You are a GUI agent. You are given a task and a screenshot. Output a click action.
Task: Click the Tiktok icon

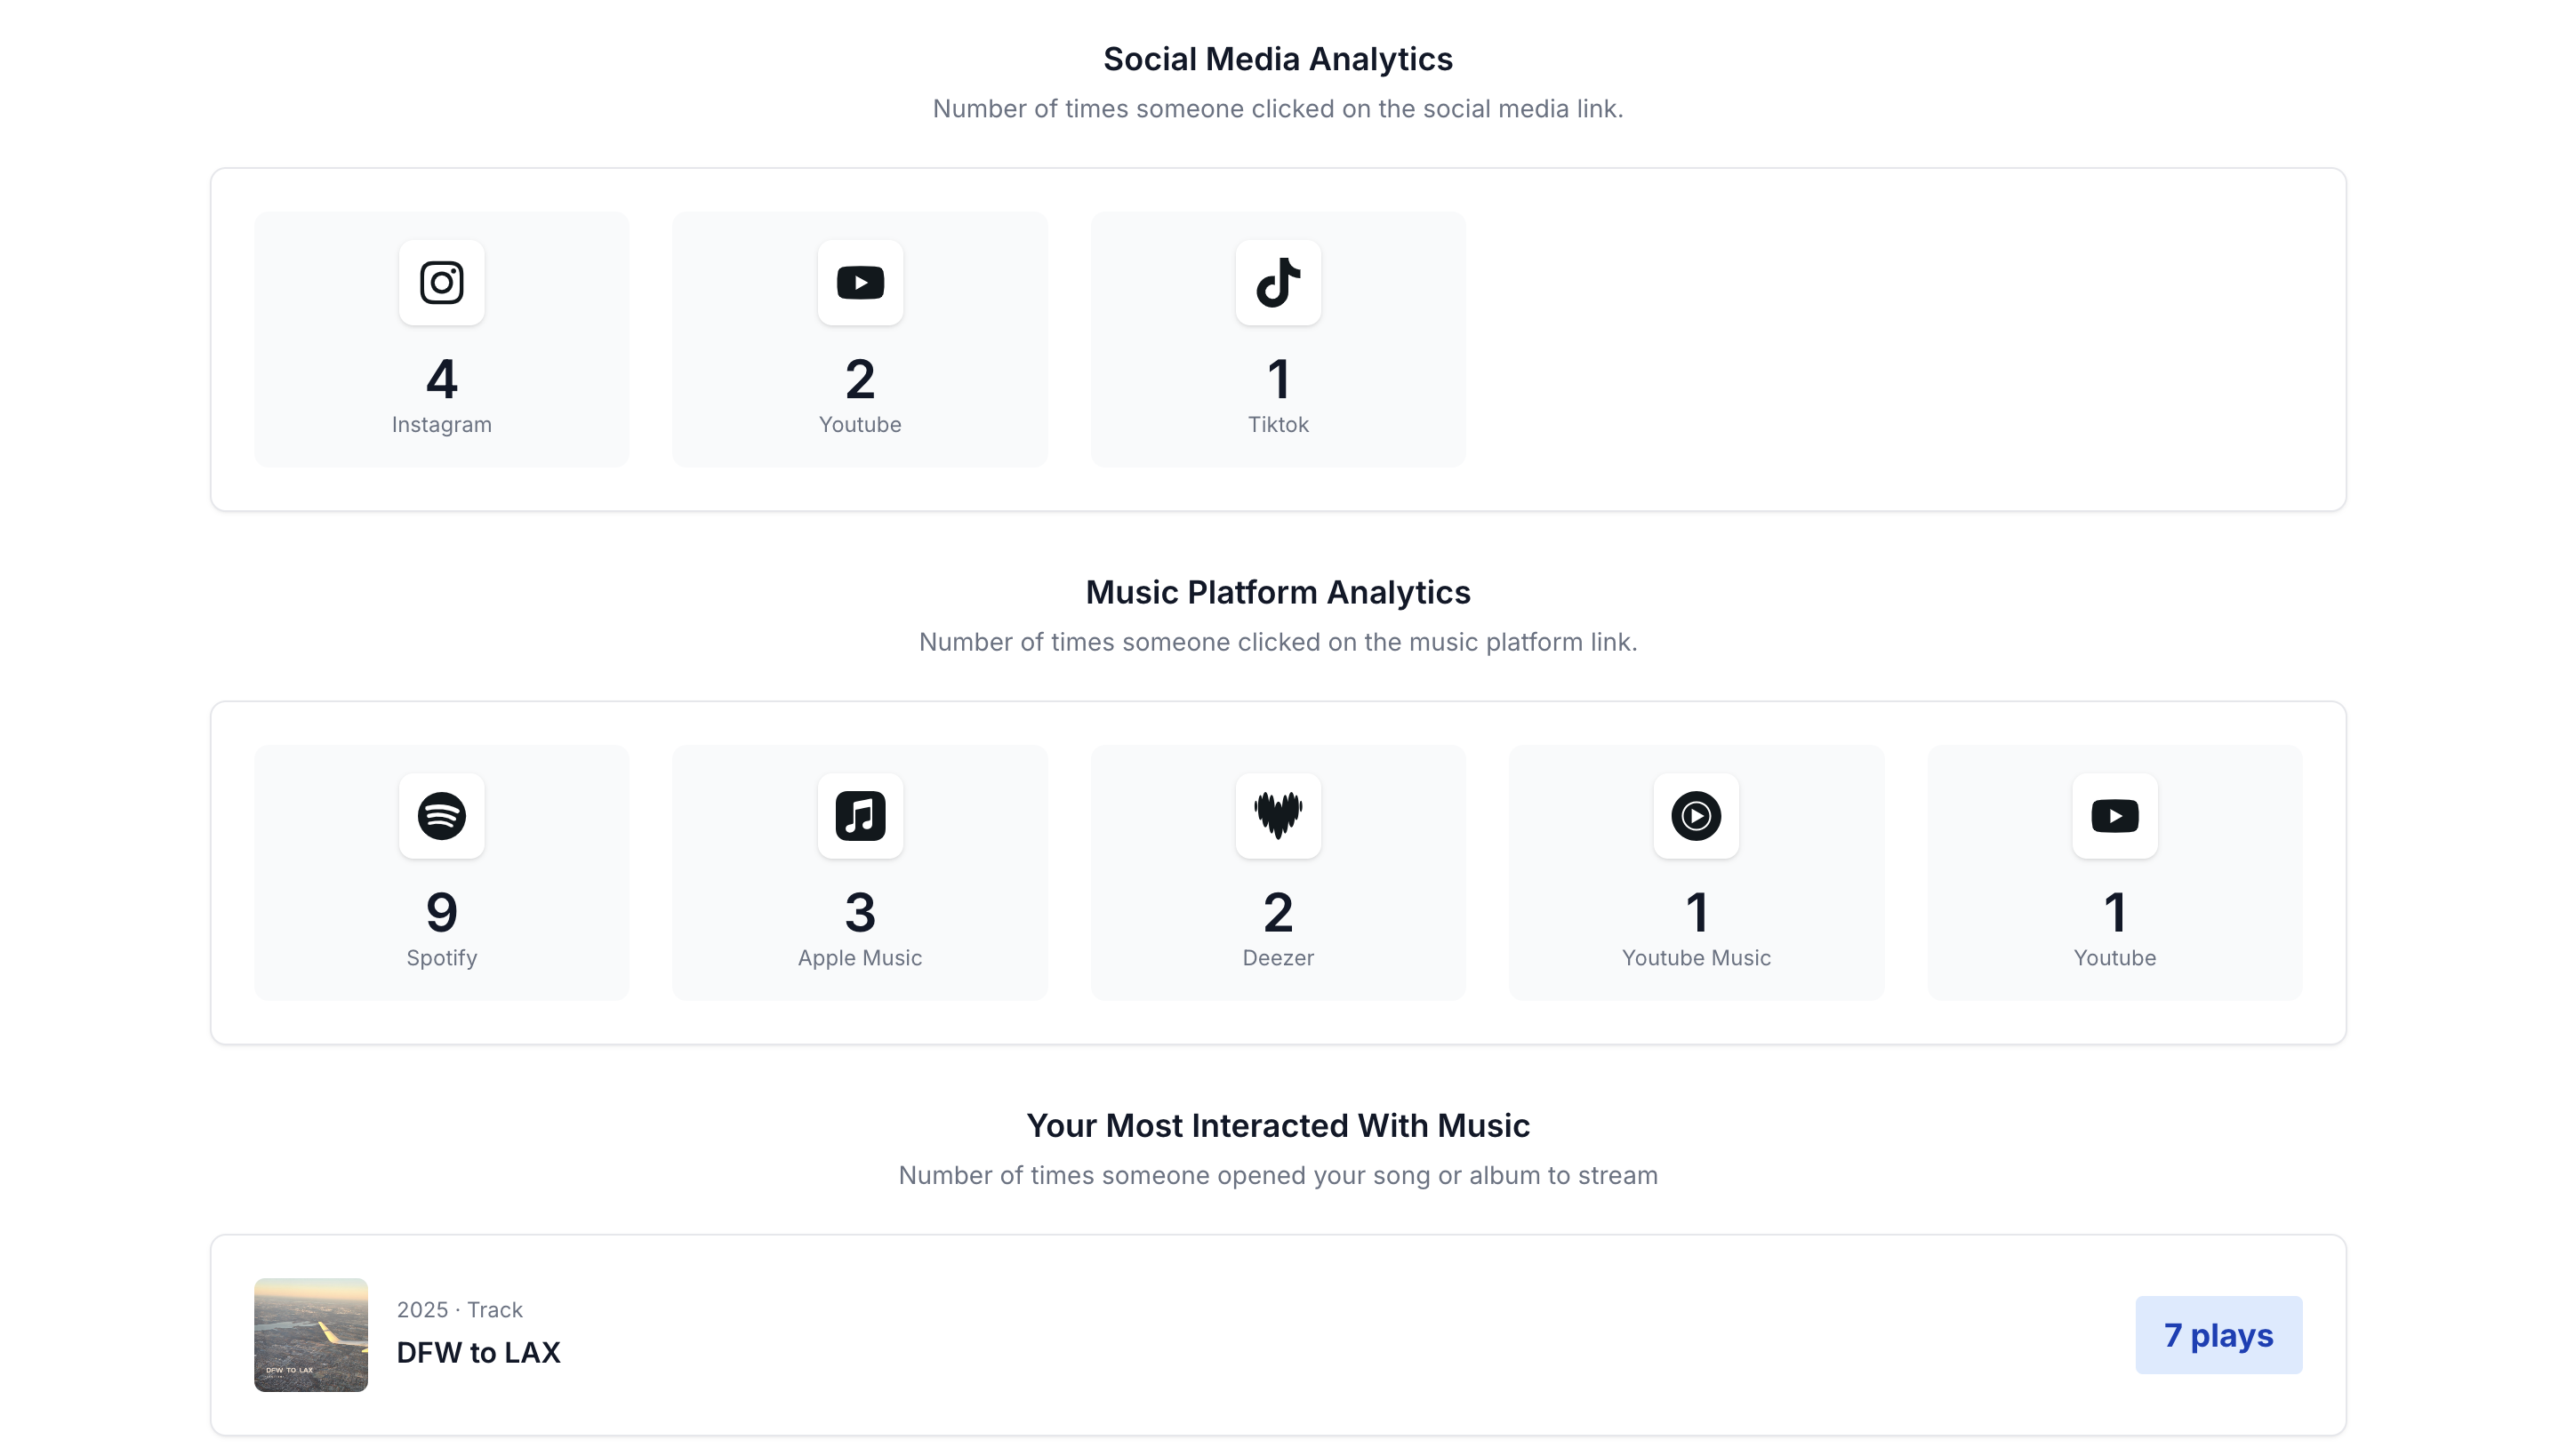coord(1278,283)
